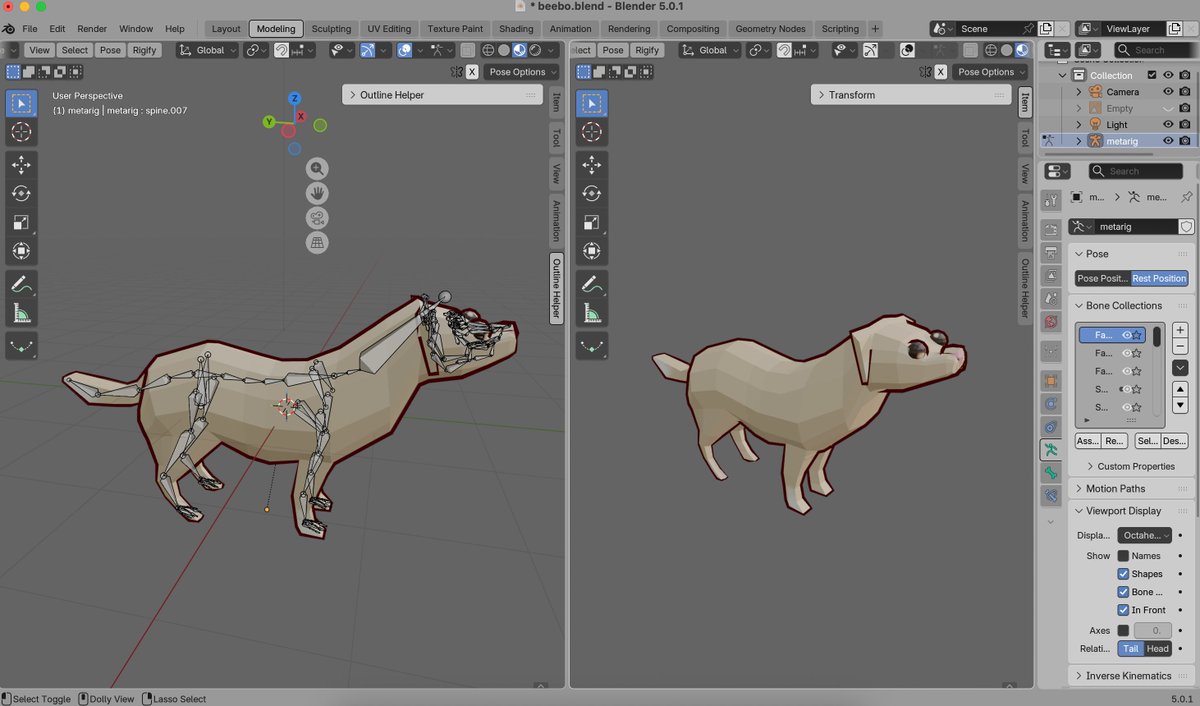Select the Move tool in left viewport toolbar

tap(21, 164)
